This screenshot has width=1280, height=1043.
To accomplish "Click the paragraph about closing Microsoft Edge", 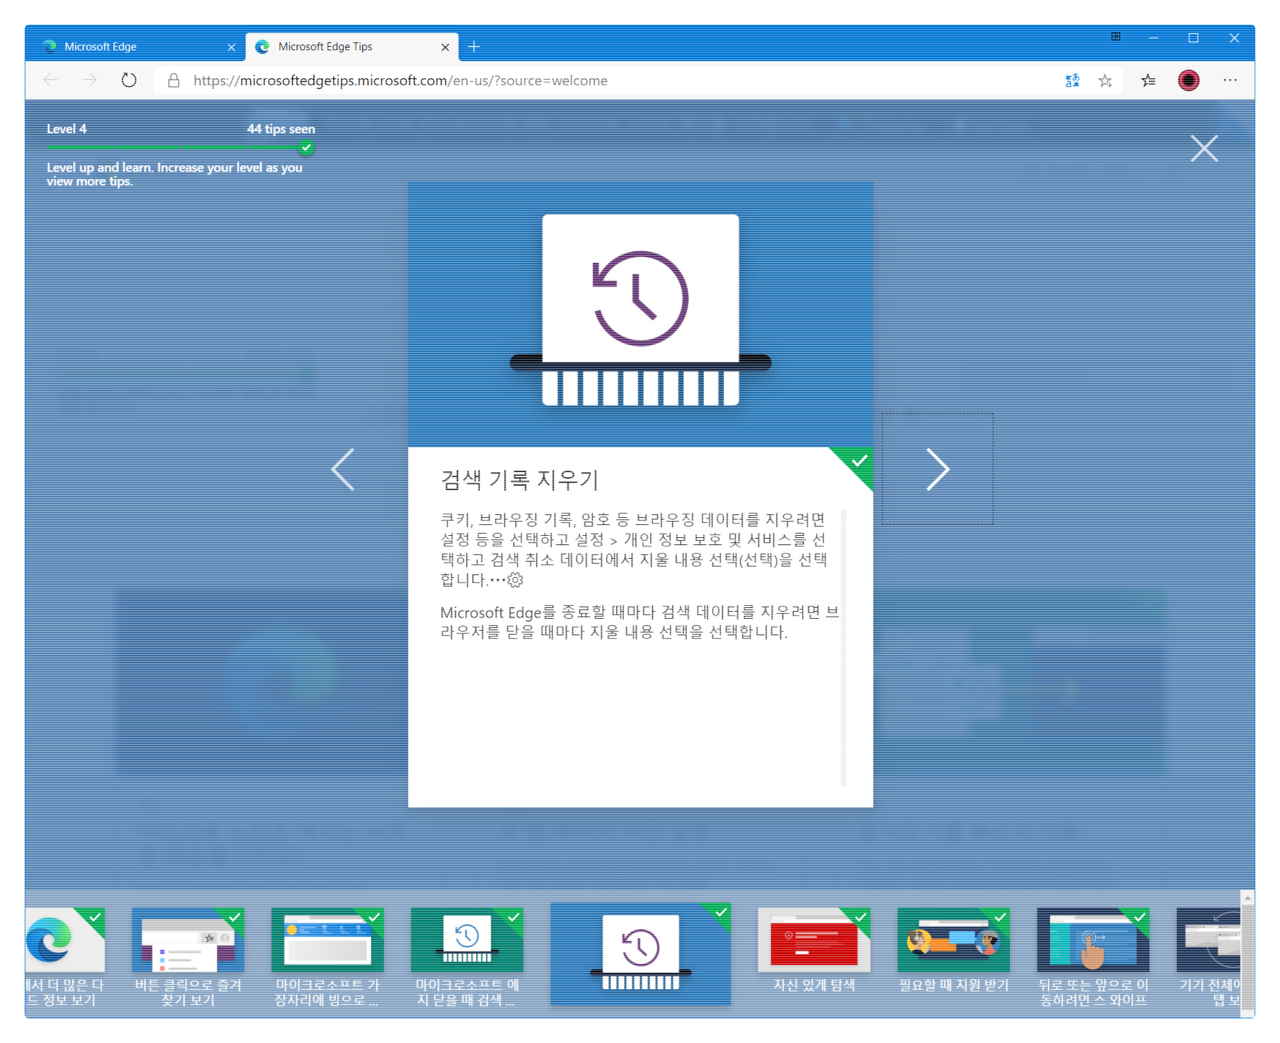I will [x=639, y=622].
